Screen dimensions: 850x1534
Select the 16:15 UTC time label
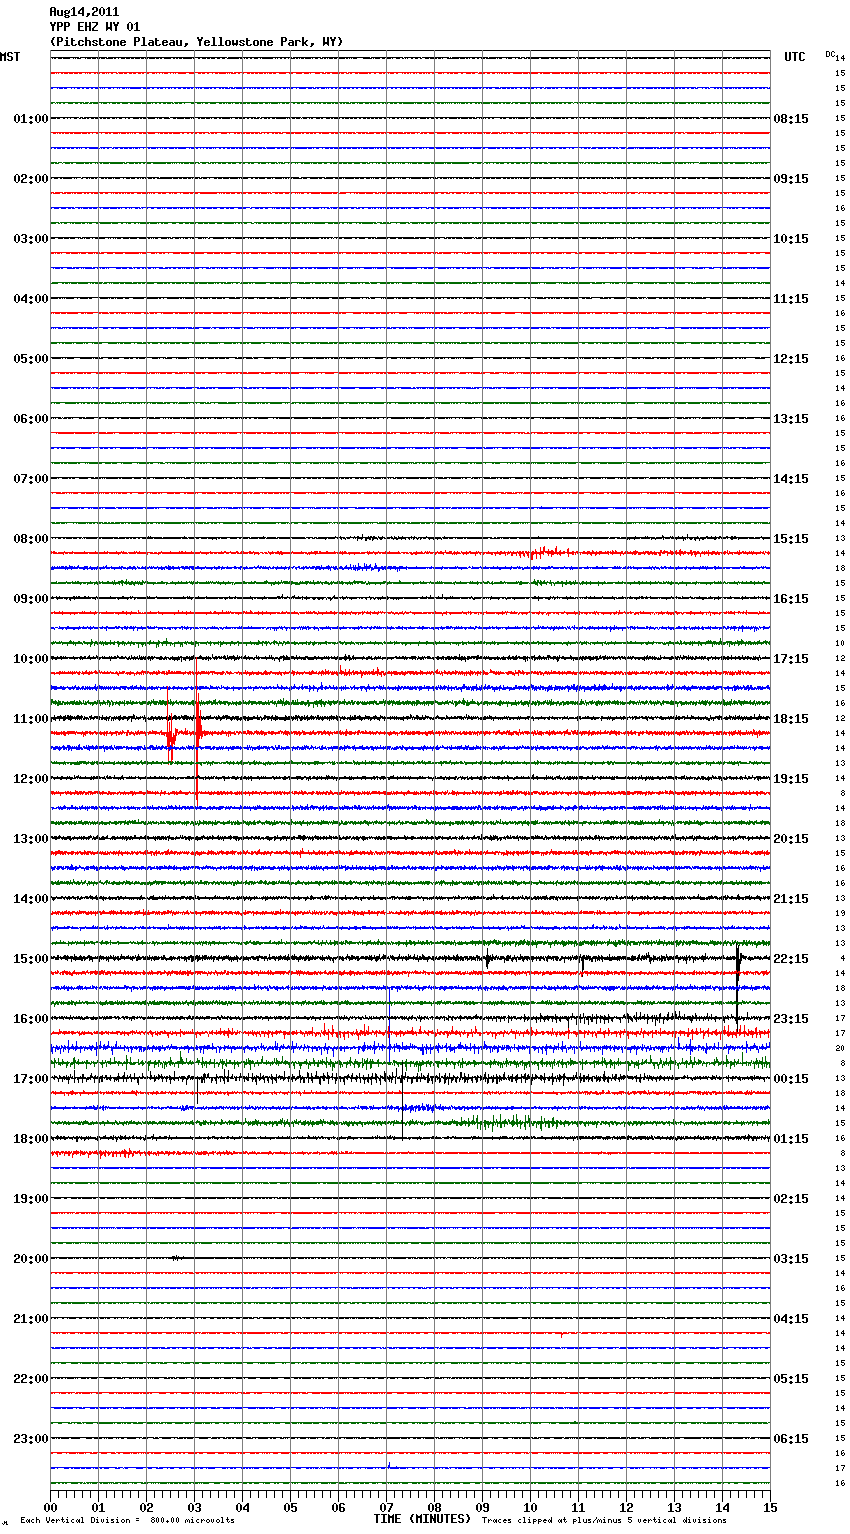coord(791,599)
